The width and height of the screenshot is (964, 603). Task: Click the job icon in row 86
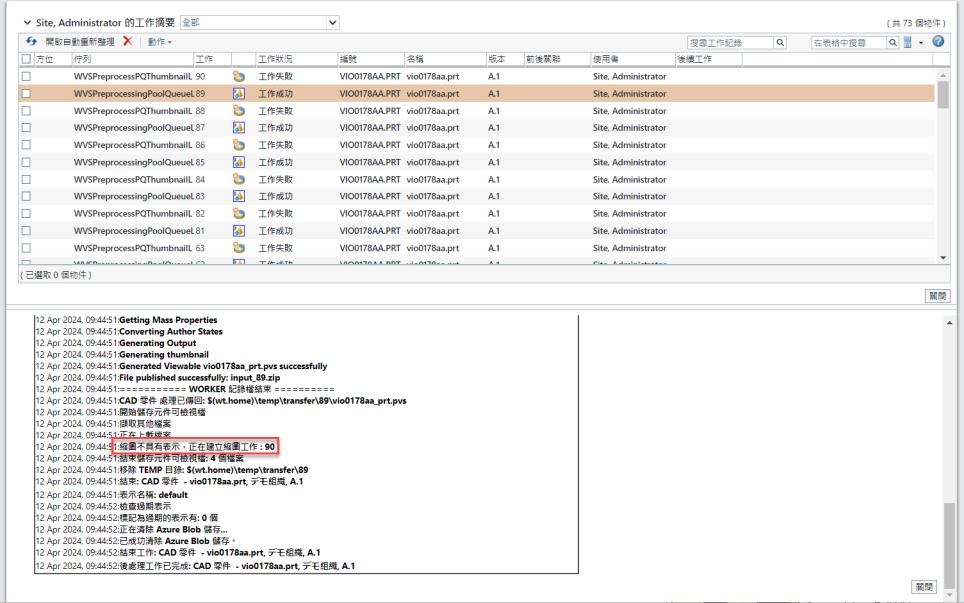point(239,145)
